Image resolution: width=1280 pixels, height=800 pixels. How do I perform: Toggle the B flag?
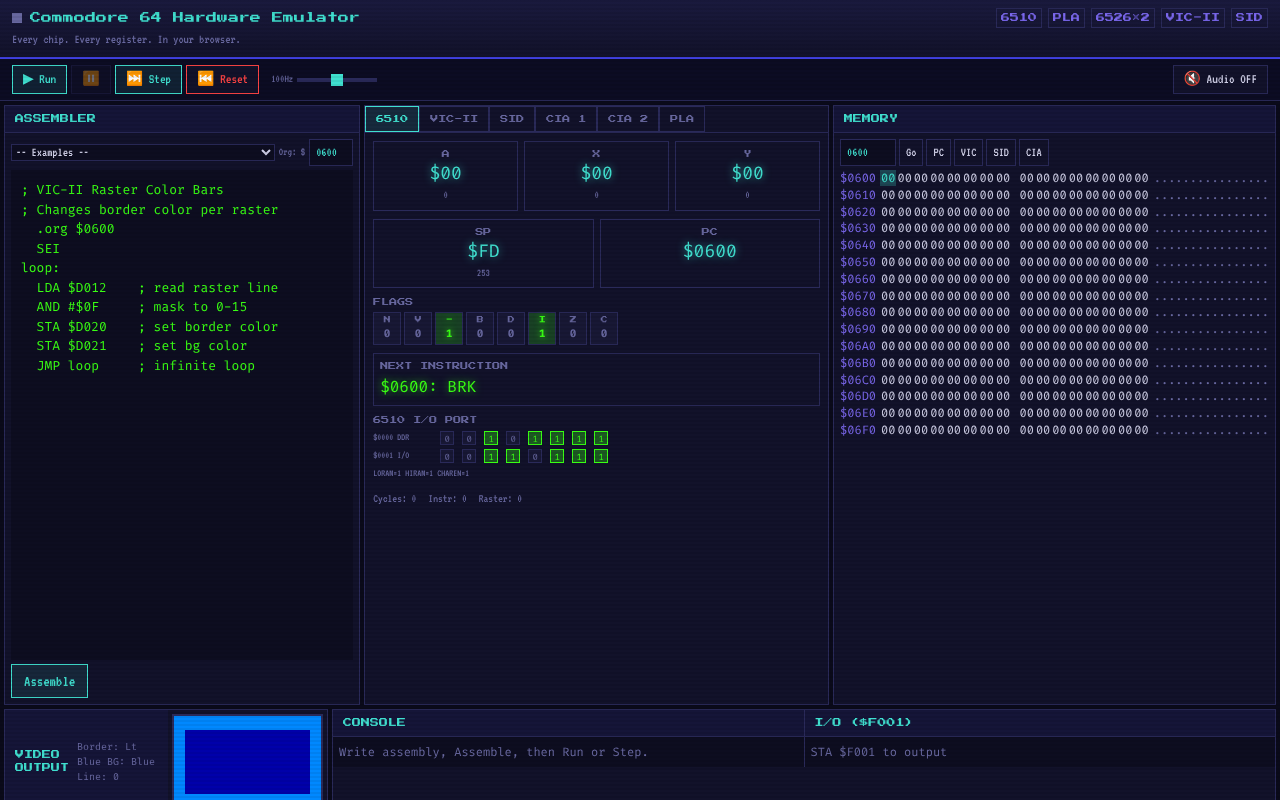point(480,328)
